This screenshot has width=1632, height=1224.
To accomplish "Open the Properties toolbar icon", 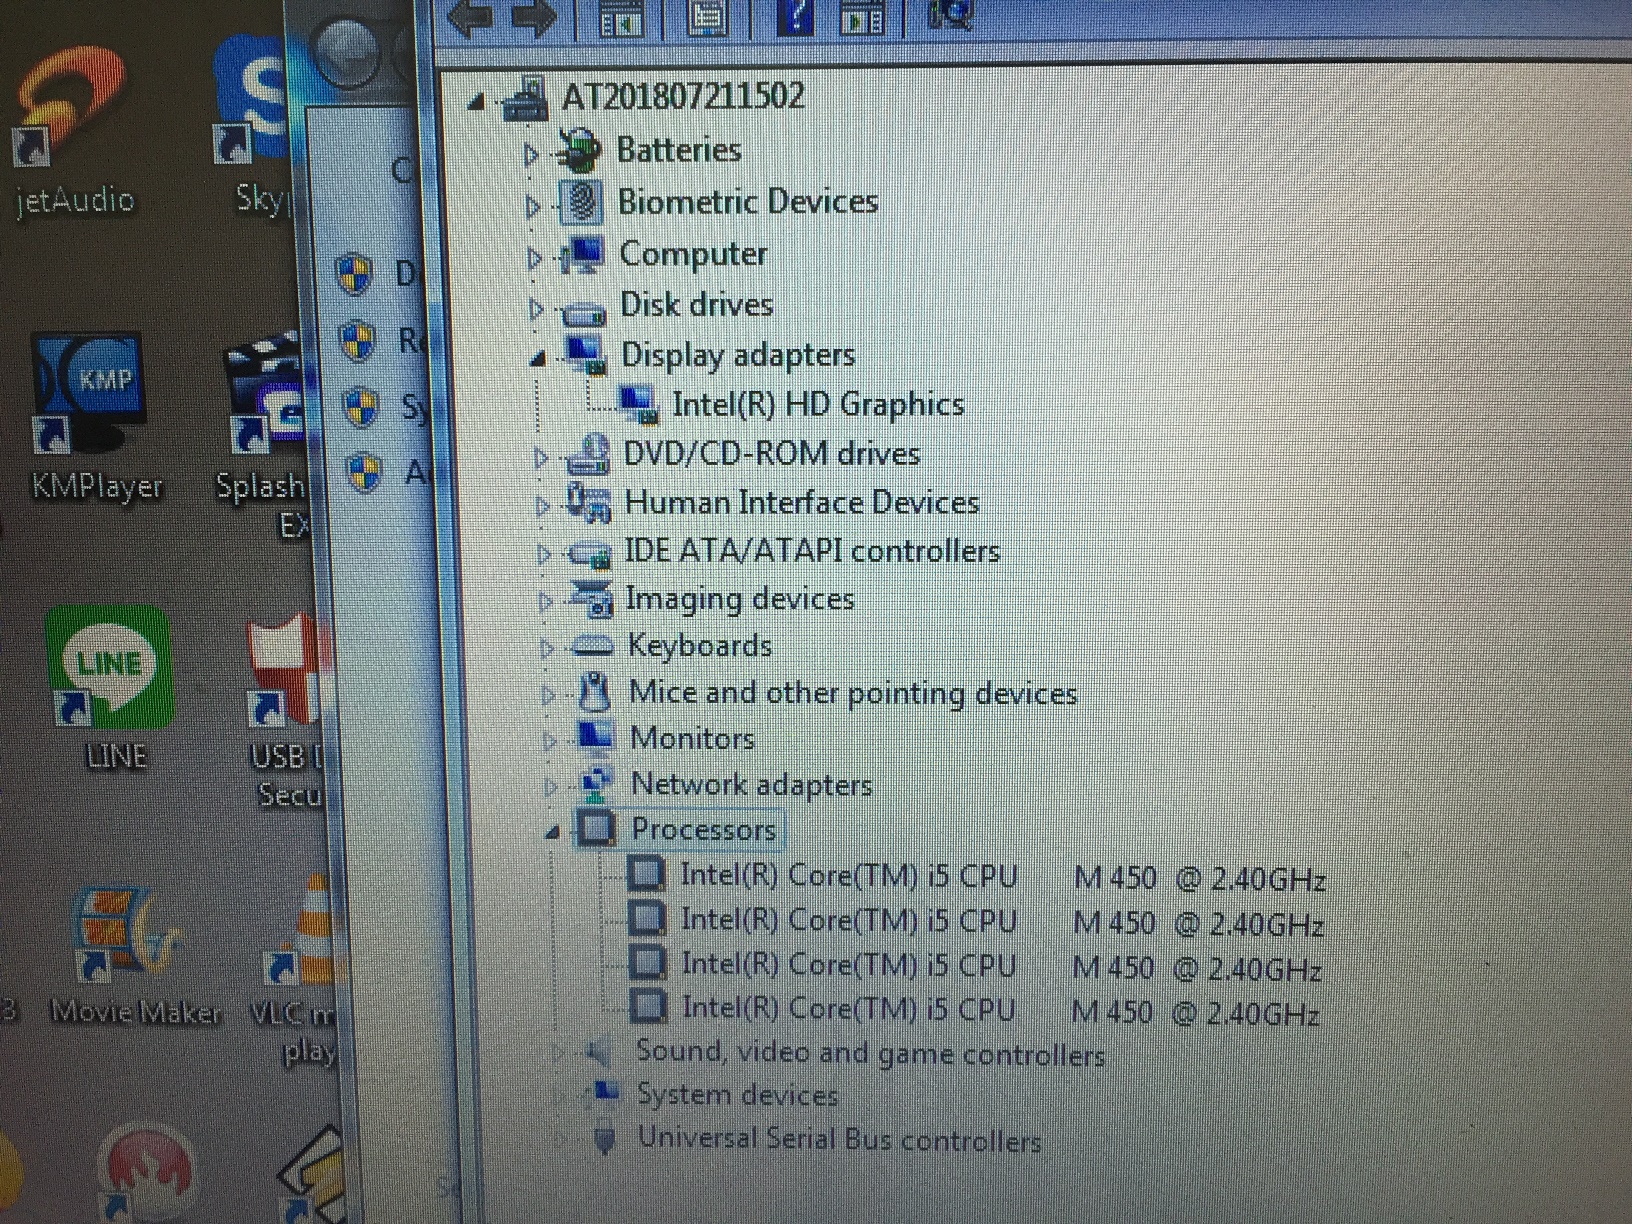I will pos(709,17).
